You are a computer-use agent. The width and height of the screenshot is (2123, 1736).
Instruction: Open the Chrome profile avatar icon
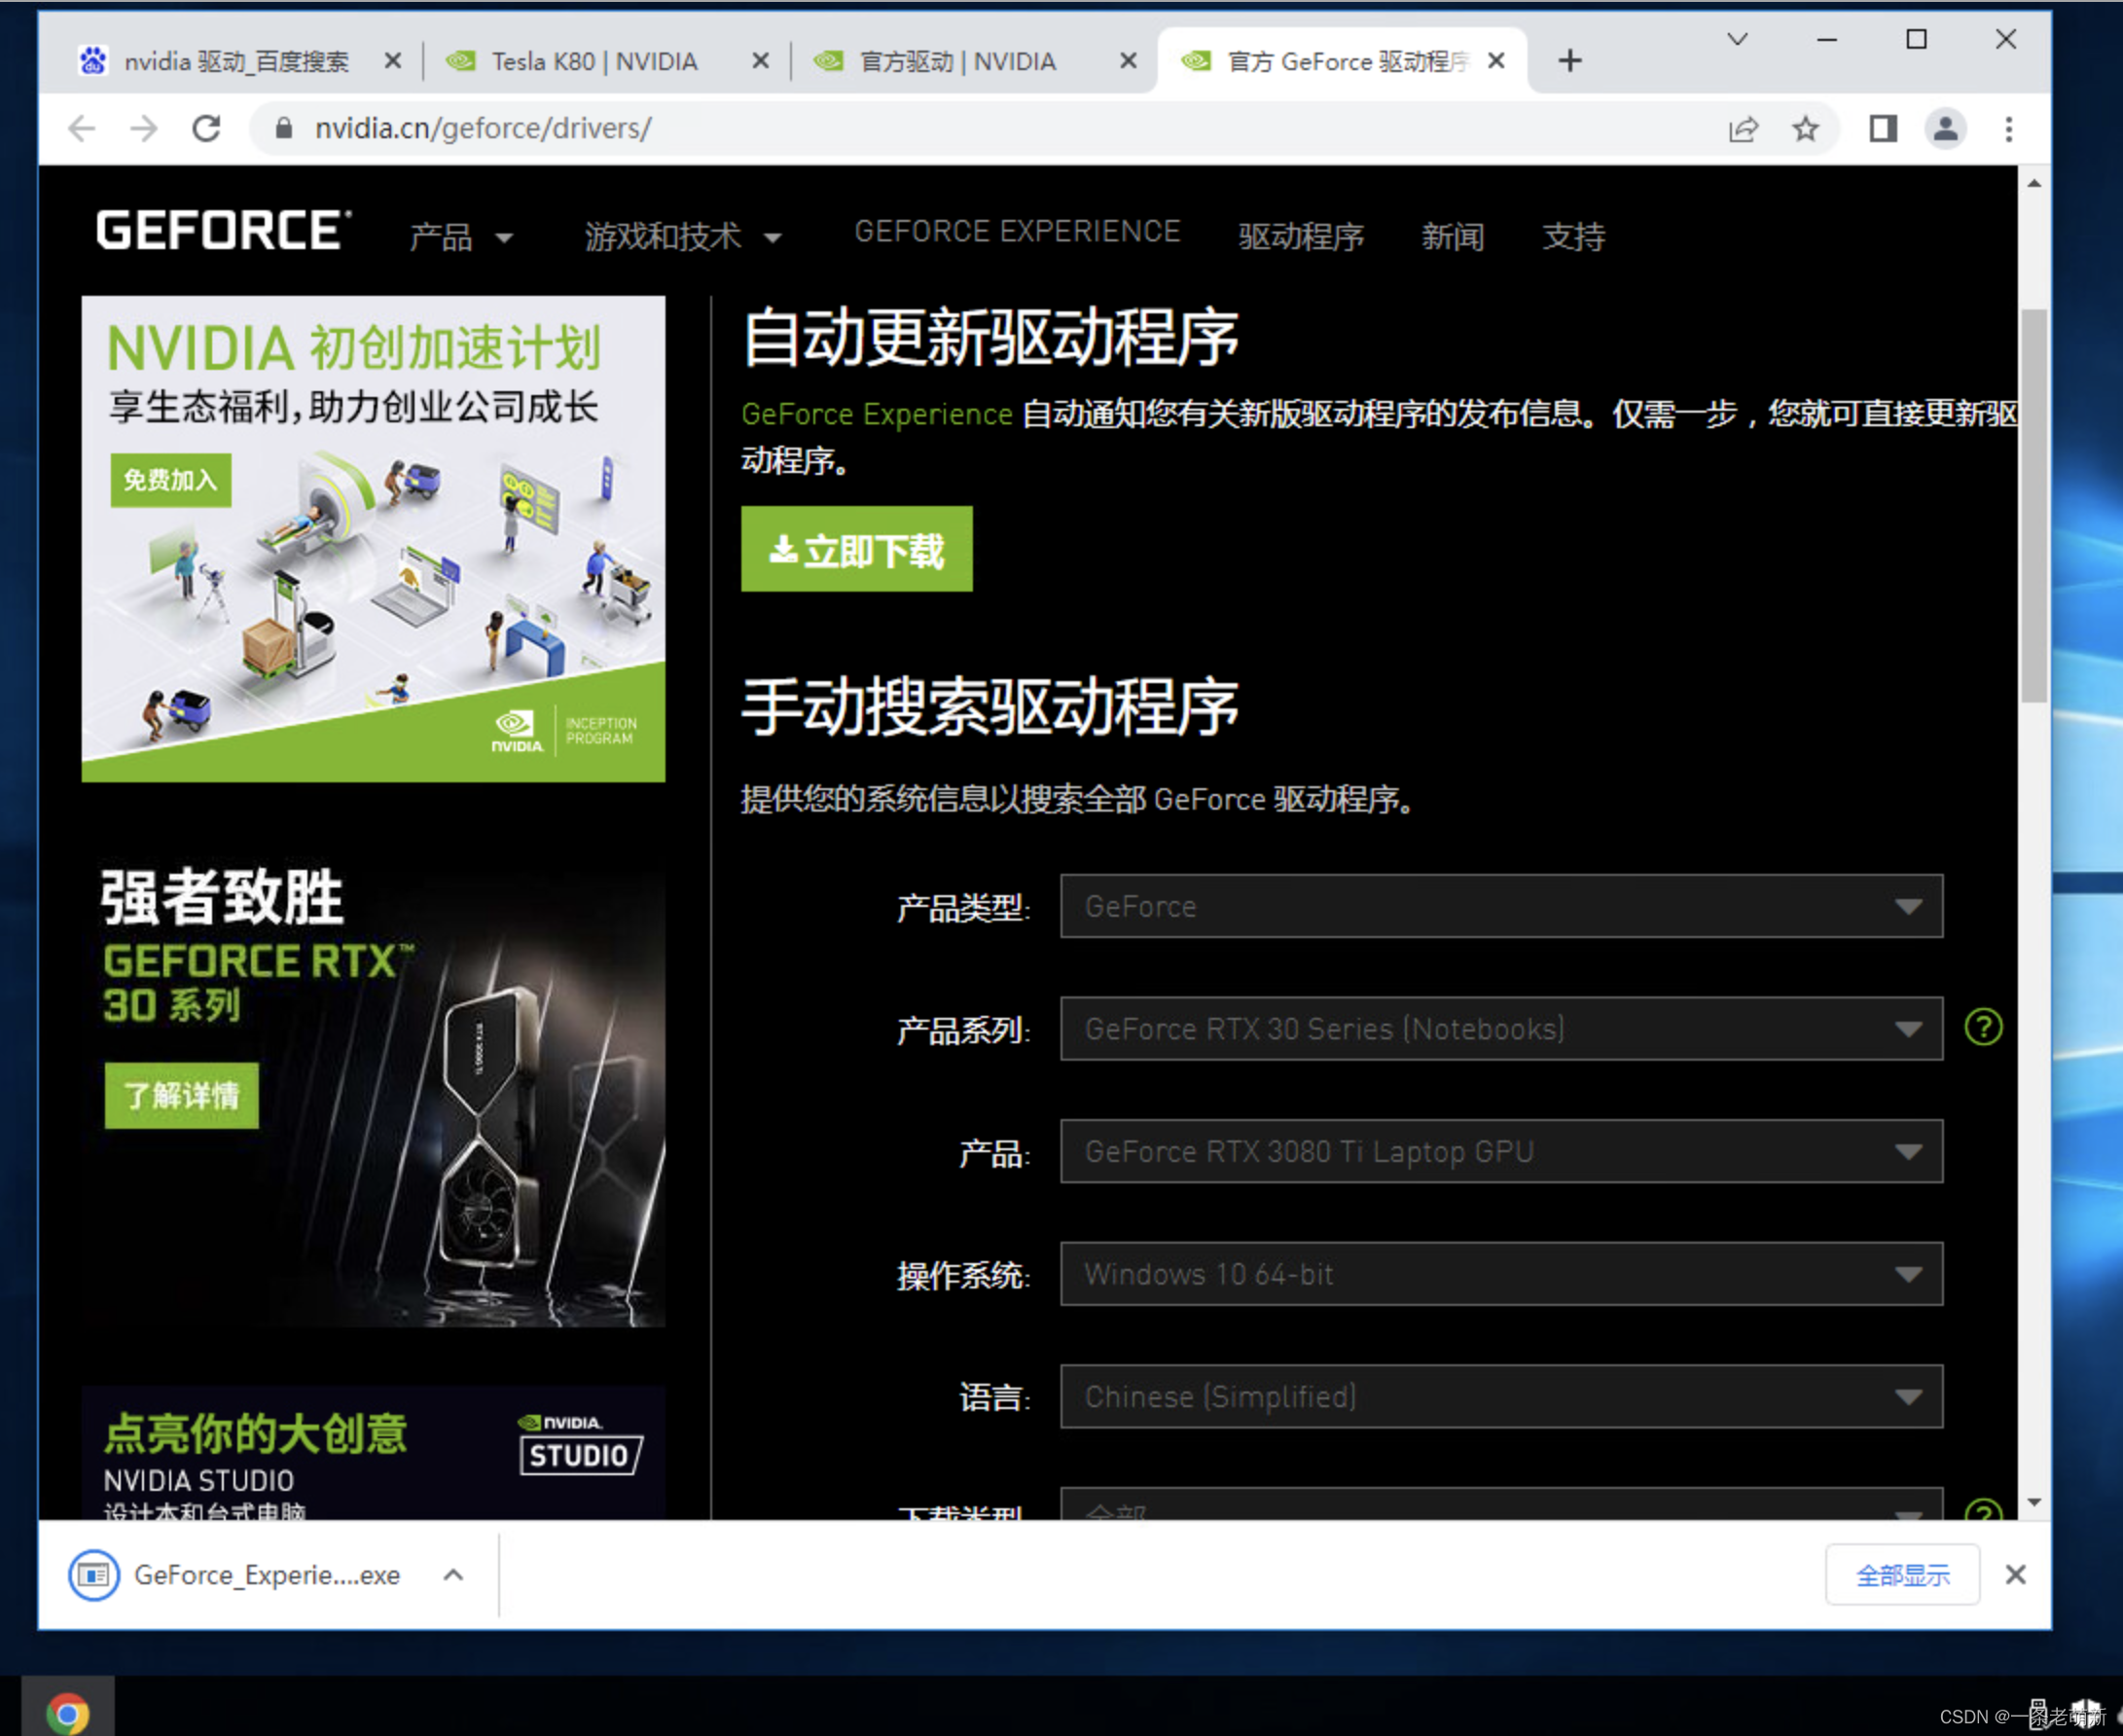click(1945, 128)
